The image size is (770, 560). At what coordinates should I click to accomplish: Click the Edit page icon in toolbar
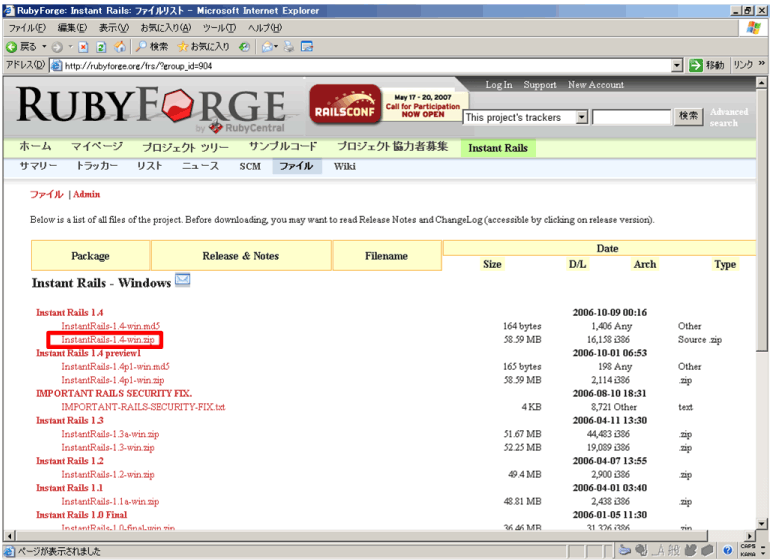[307, 47]
